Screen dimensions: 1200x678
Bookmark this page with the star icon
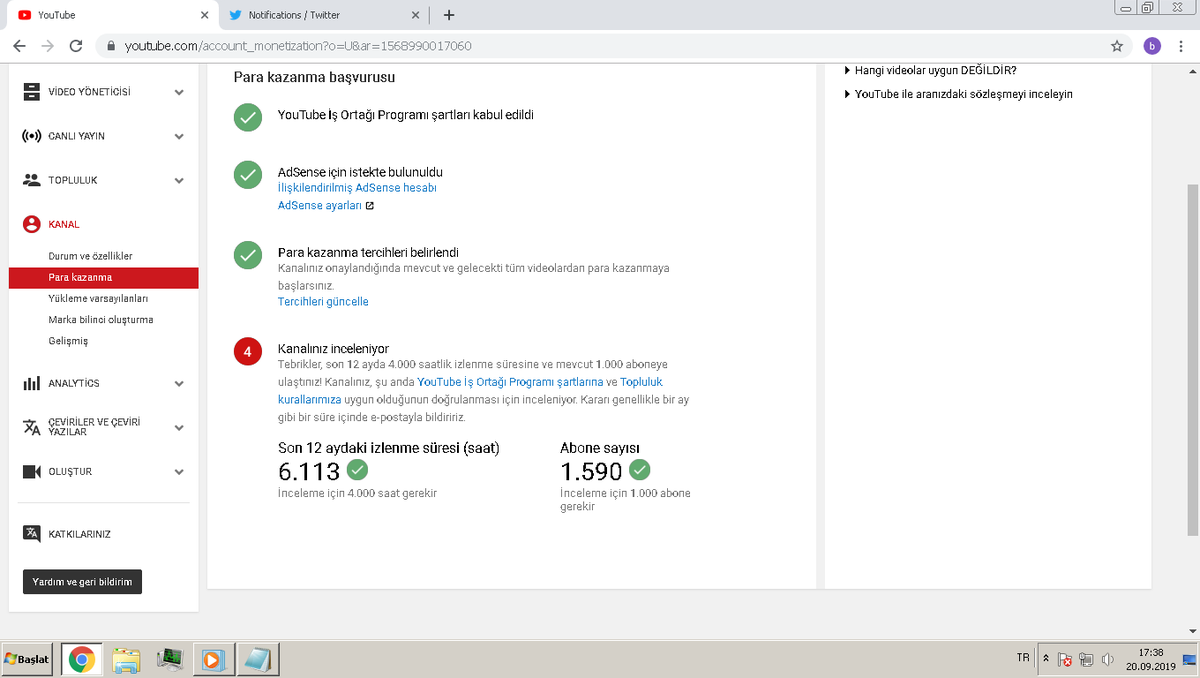pyautogui.click(x=1117, y=46)
